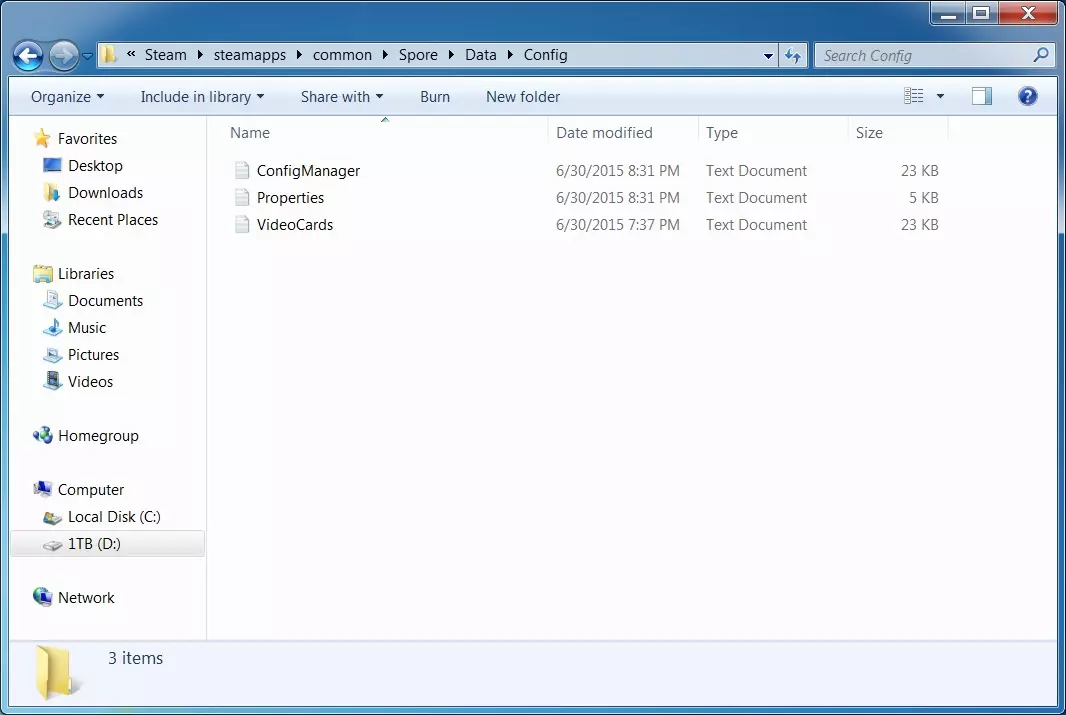Navigate to common in the breadcrumb
Viewport: 1066px width, 715px height.
[x=342, y=55]
